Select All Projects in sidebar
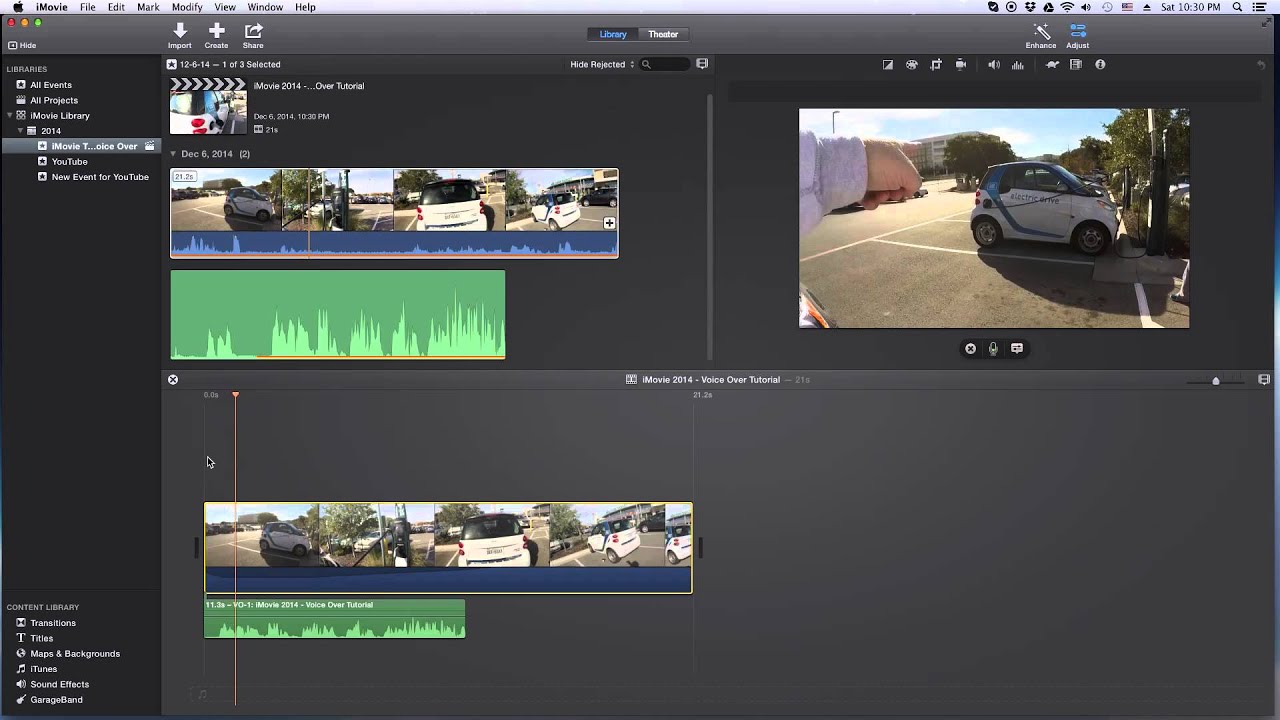Image resolution: width=1280 pixels, height=720 pixels. (54, 100)
